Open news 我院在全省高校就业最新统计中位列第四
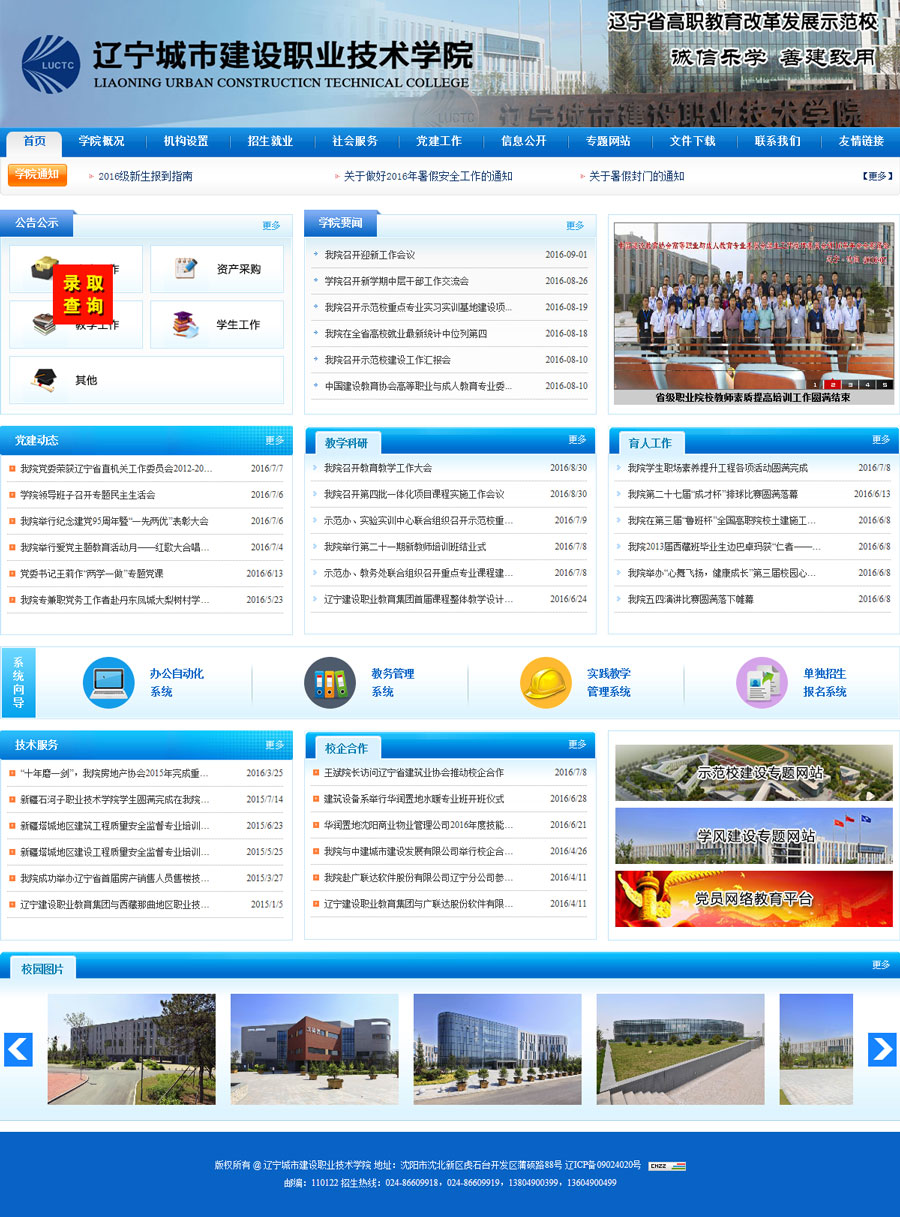Image resolution: width=900 pixels, height=1217 pixels. coord(406,333)
